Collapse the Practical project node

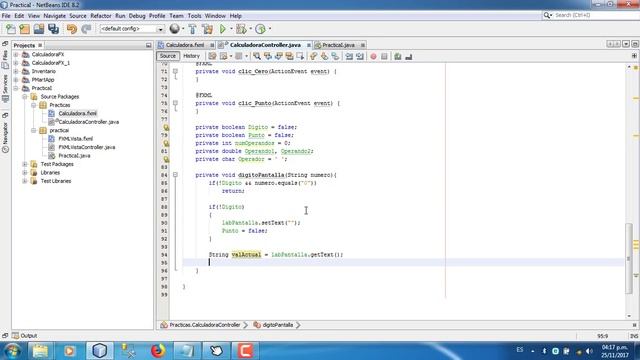pos(16,88)
